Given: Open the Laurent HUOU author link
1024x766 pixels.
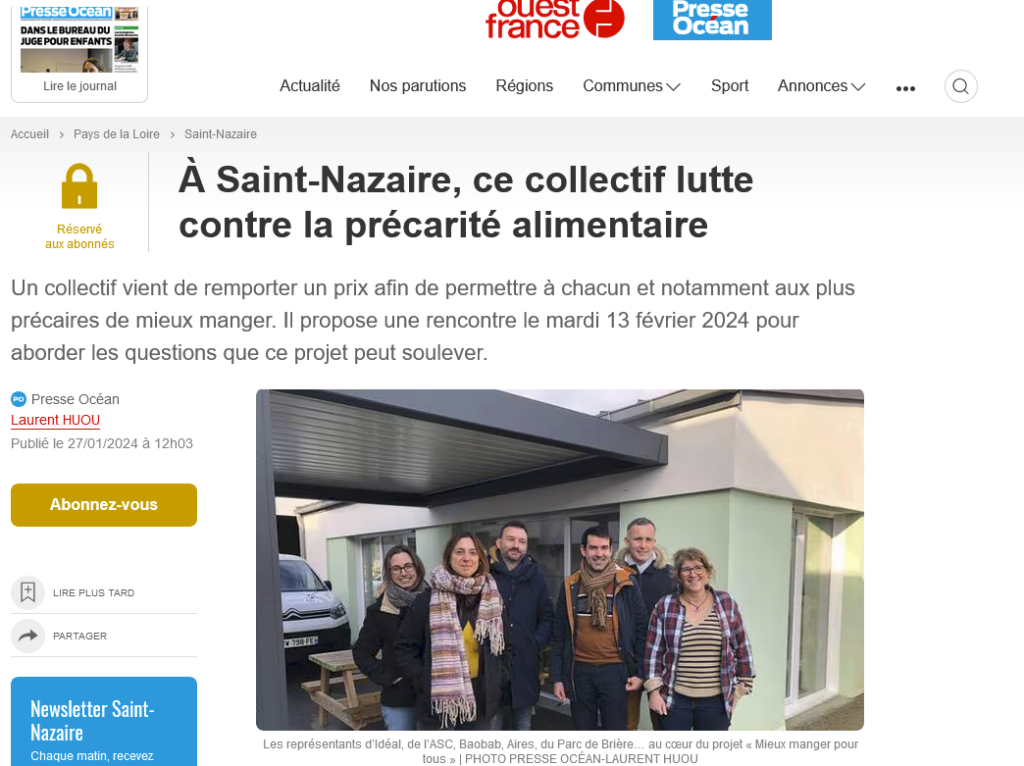Looking at the screenshot, I should click(x=56, y=420).
